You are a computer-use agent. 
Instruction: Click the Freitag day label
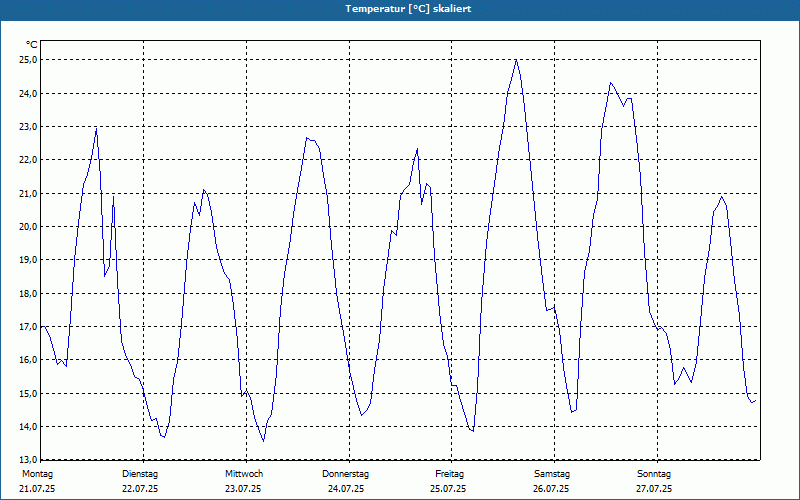pos(449,474)
